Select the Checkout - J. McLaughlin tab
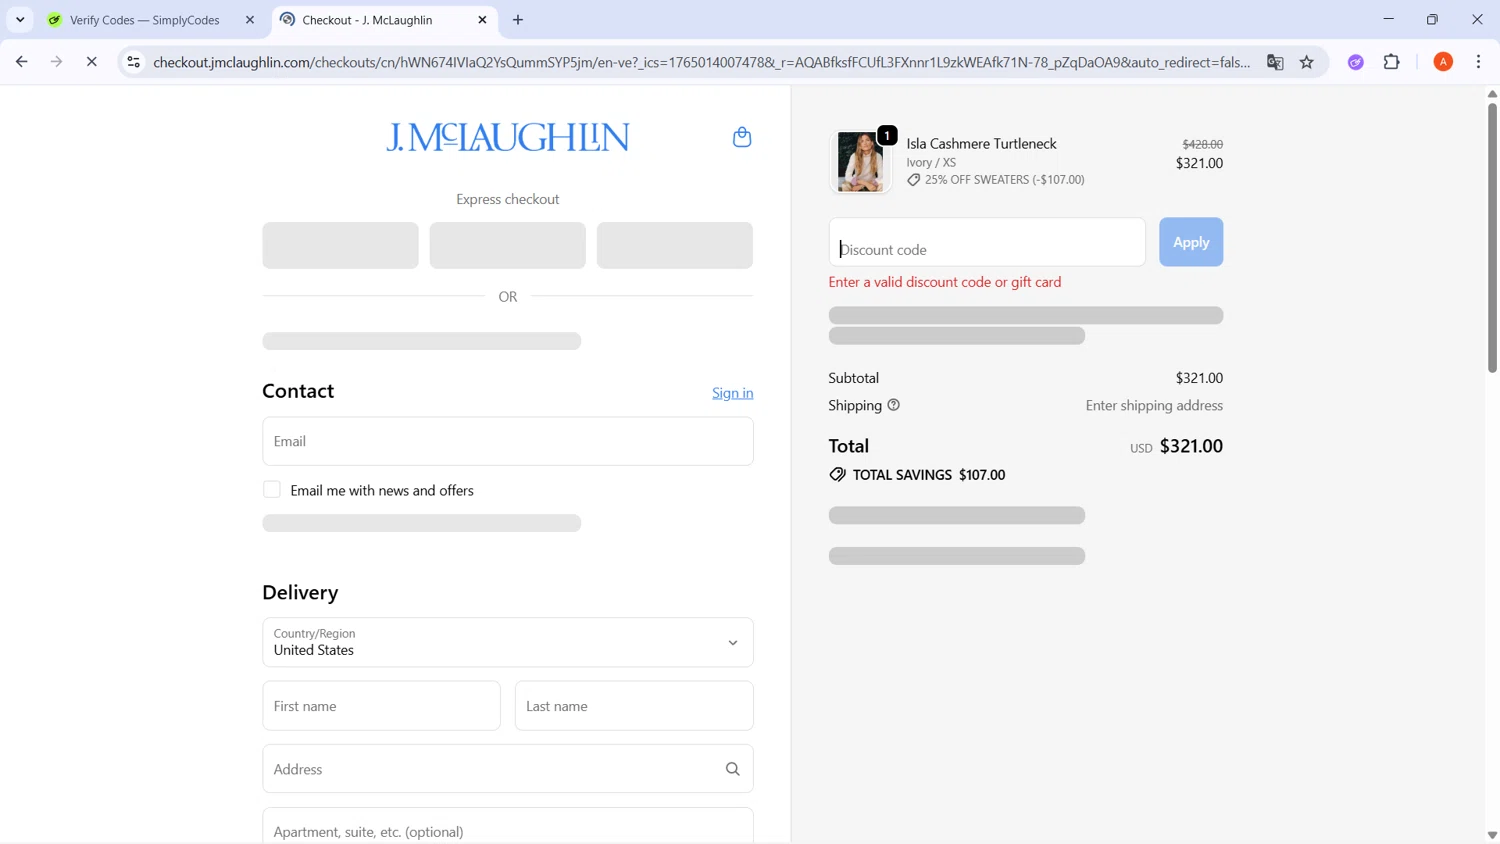This screenshot has width=1500, height=844. click(x=367, y=20)
